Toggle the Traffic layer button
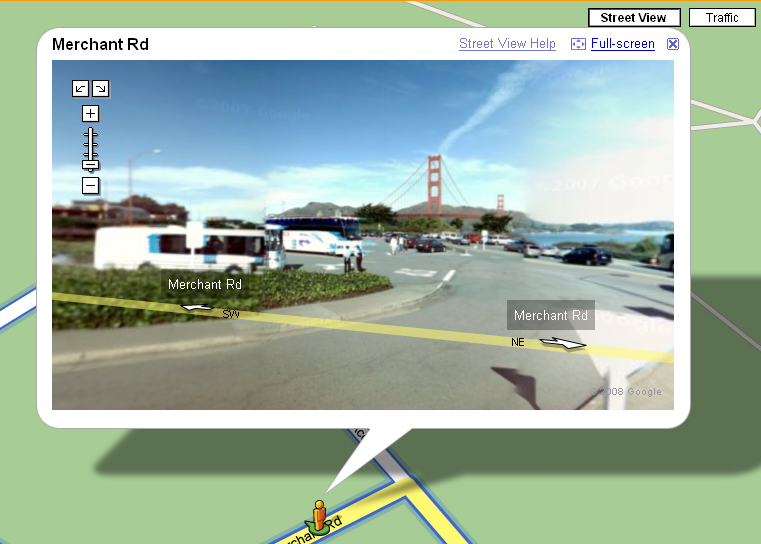This screenshot has height=544, width=761. 722,17
